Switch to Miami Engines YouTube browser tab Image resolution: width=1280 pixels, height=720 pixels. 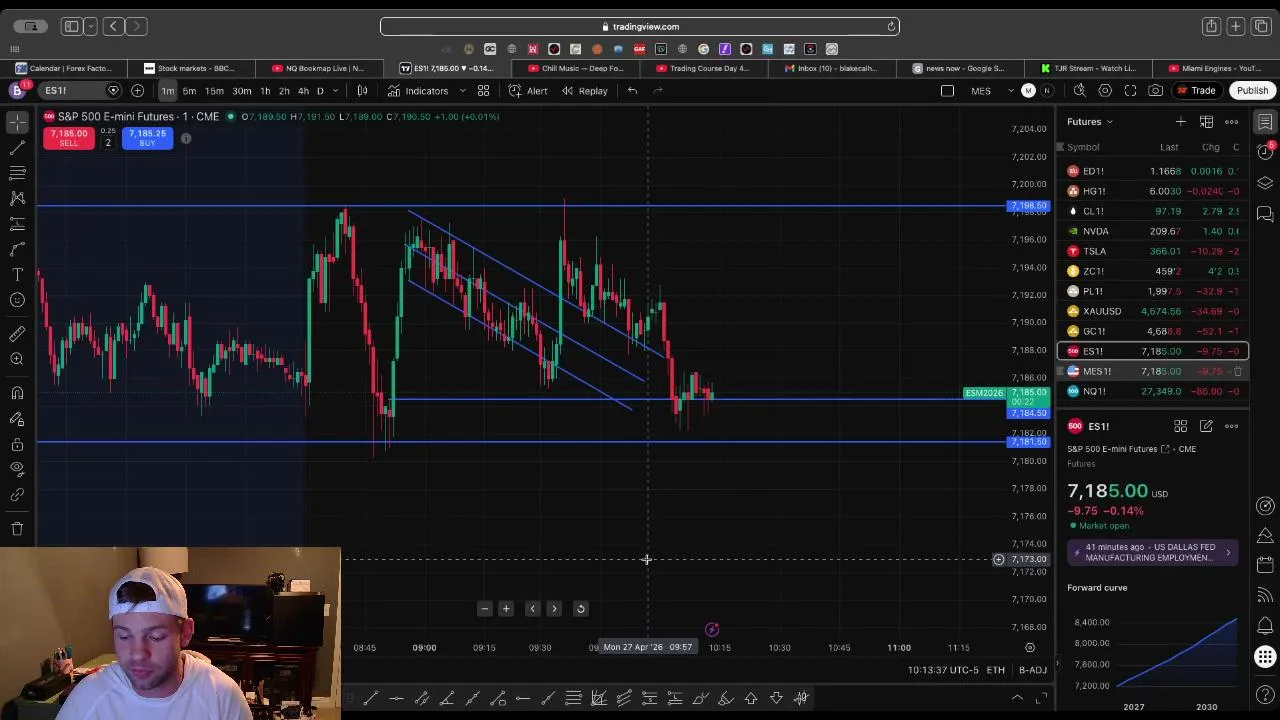click(x=1217, y=68)
